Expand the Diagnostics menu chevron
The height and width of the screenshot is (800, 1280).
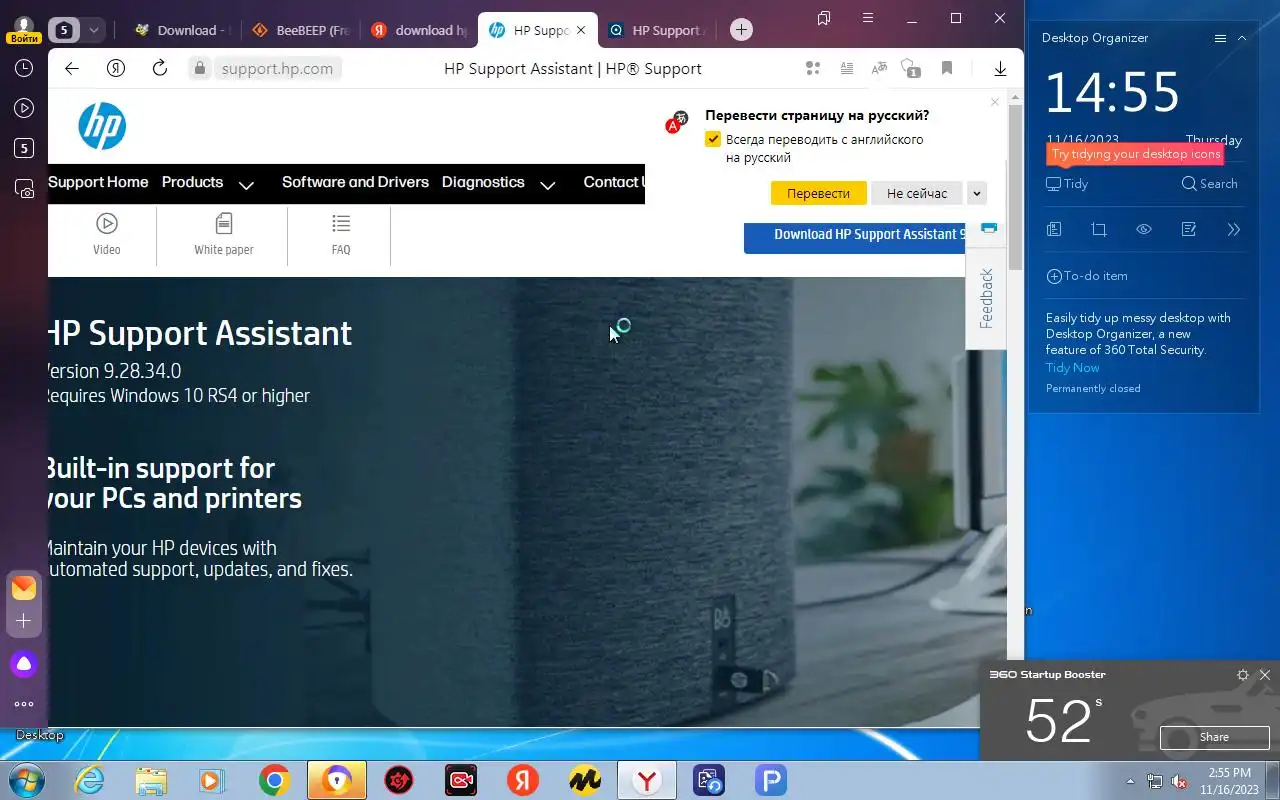point(547,185)
